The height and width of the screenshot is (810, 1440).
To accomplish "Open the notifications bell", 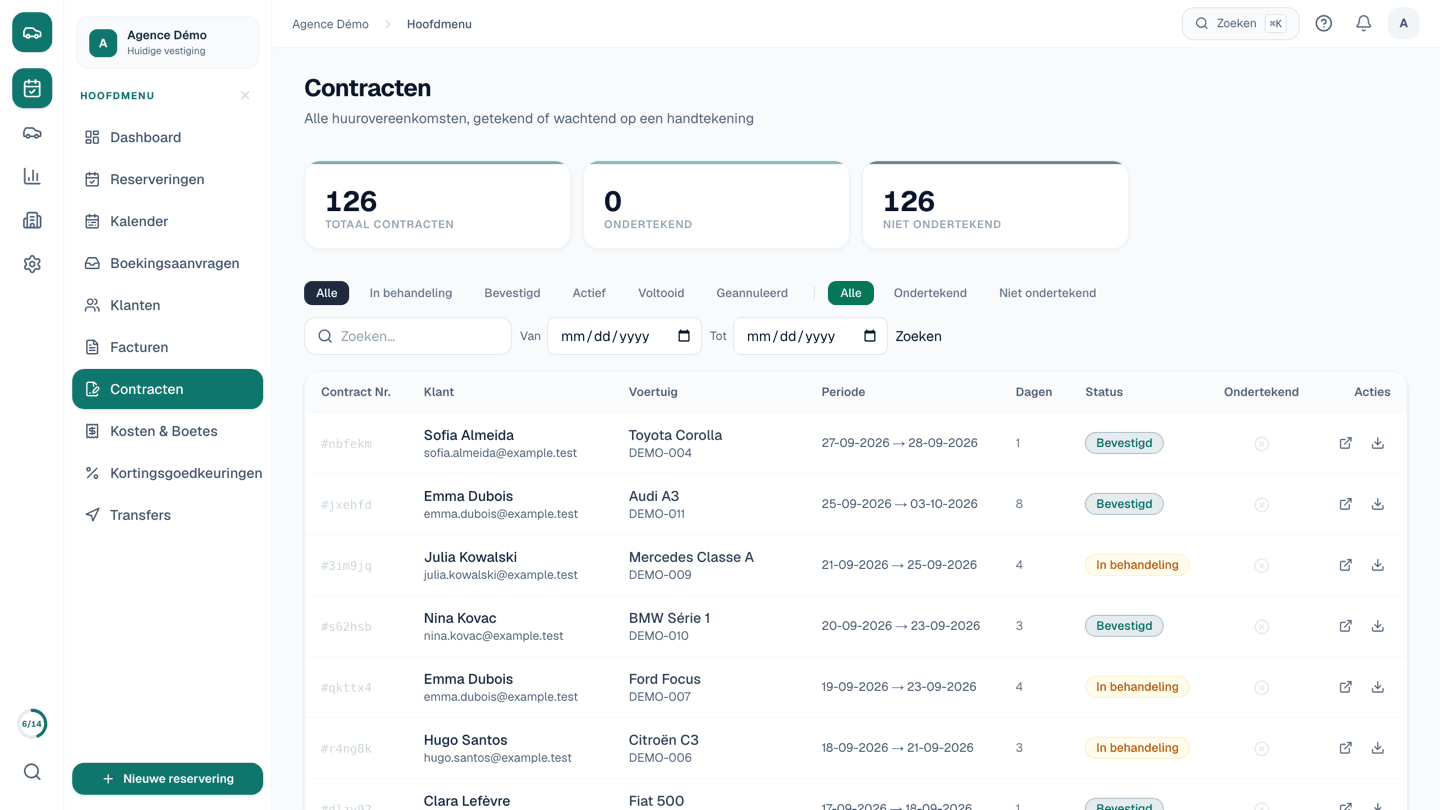I will (1363, 24).
